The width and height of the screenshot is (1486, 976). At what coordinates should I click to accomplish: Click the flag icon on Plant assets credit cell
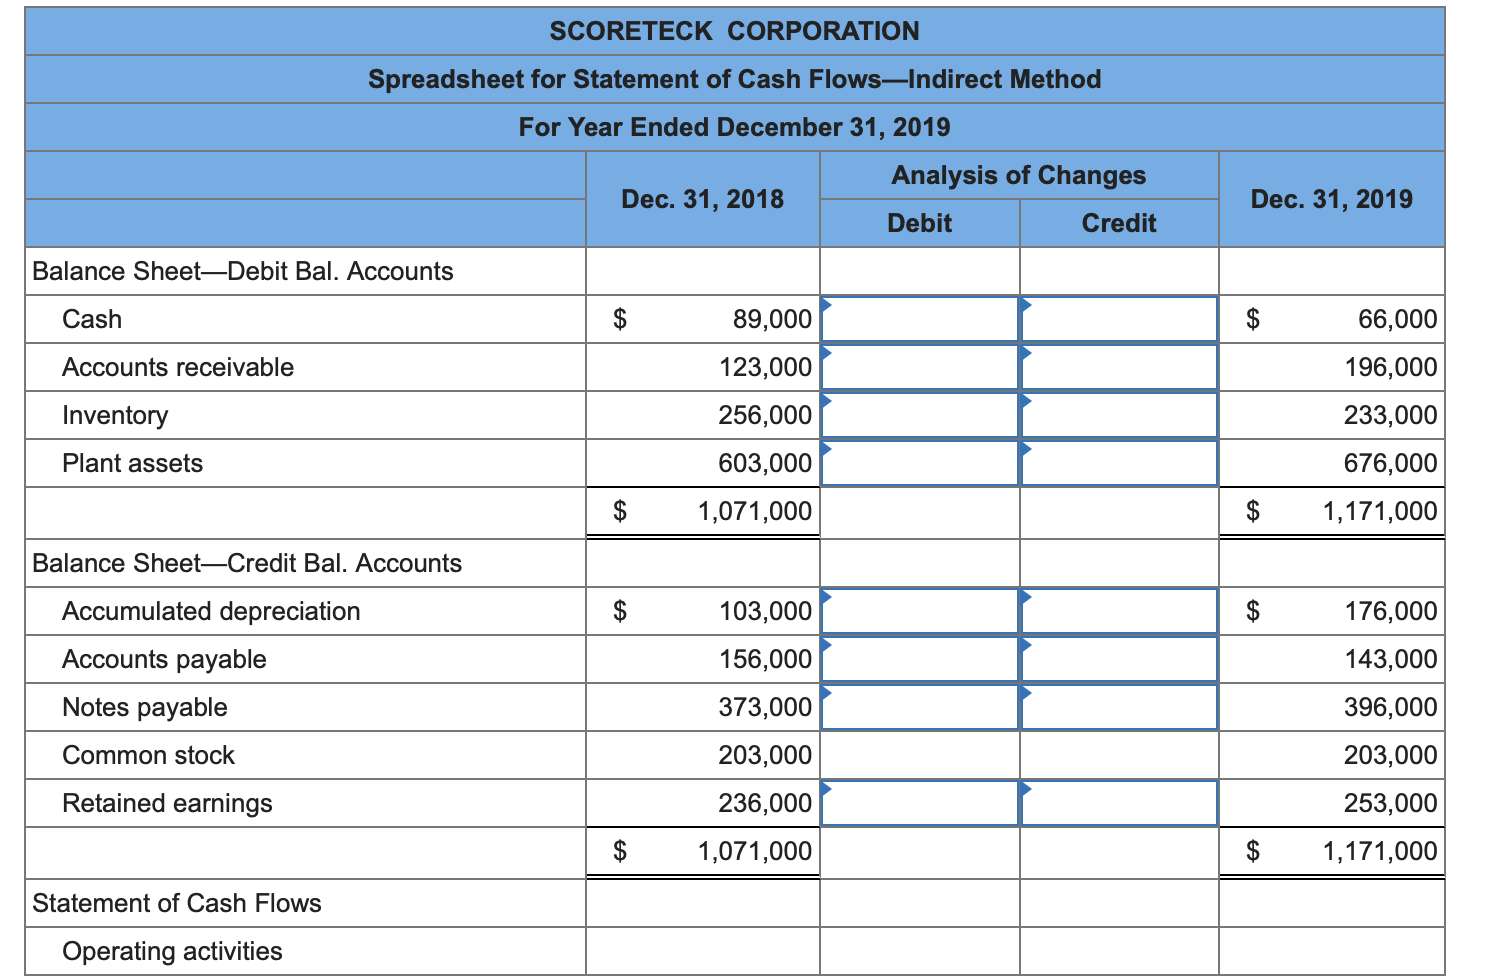click(x=1025, y=449)
